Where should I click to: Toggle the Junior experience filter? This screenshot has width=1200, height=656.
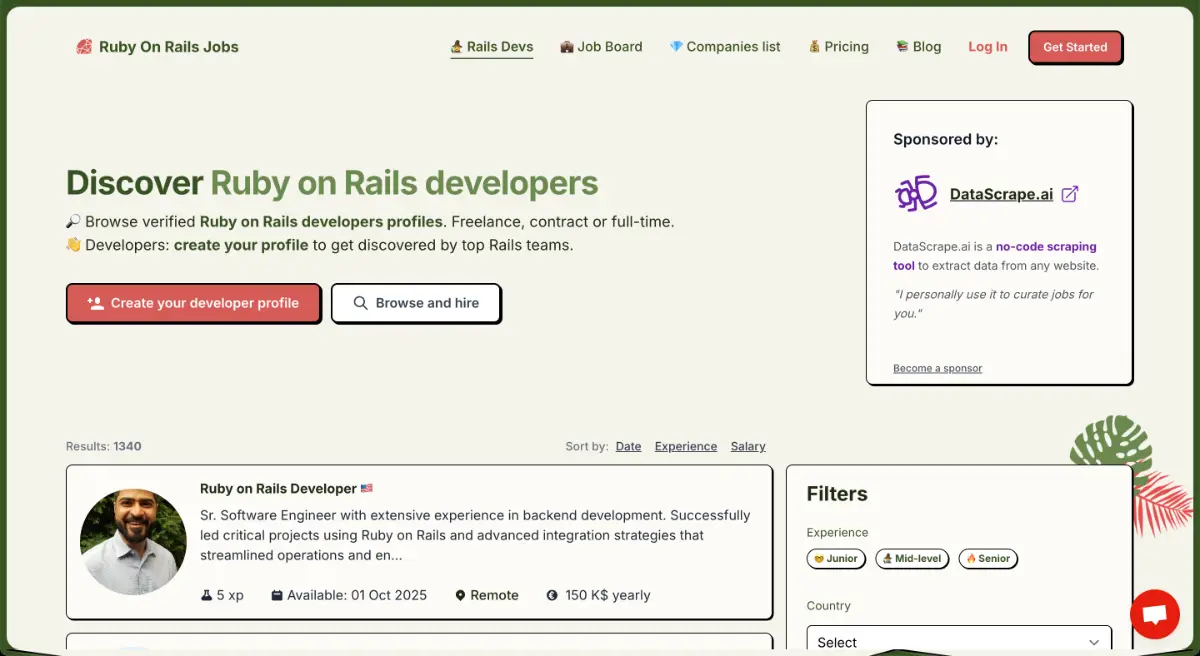click(x=836, y=559)
